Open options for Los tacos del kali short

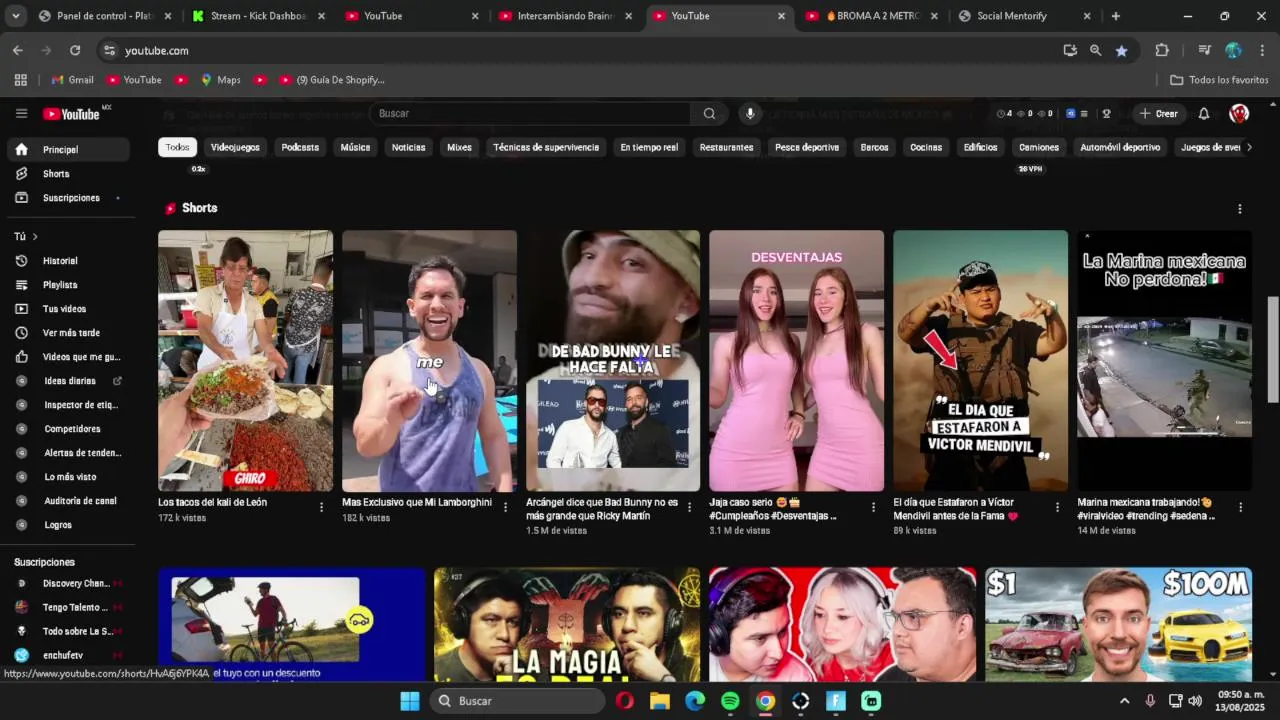321,508
